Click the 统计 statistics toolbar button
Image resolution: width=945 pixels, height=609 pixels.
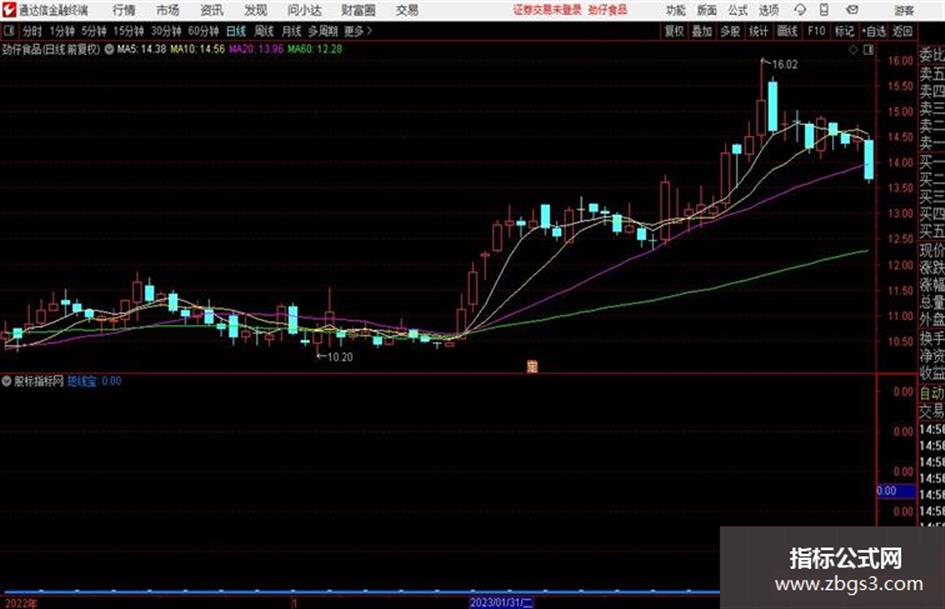[759, 31]
